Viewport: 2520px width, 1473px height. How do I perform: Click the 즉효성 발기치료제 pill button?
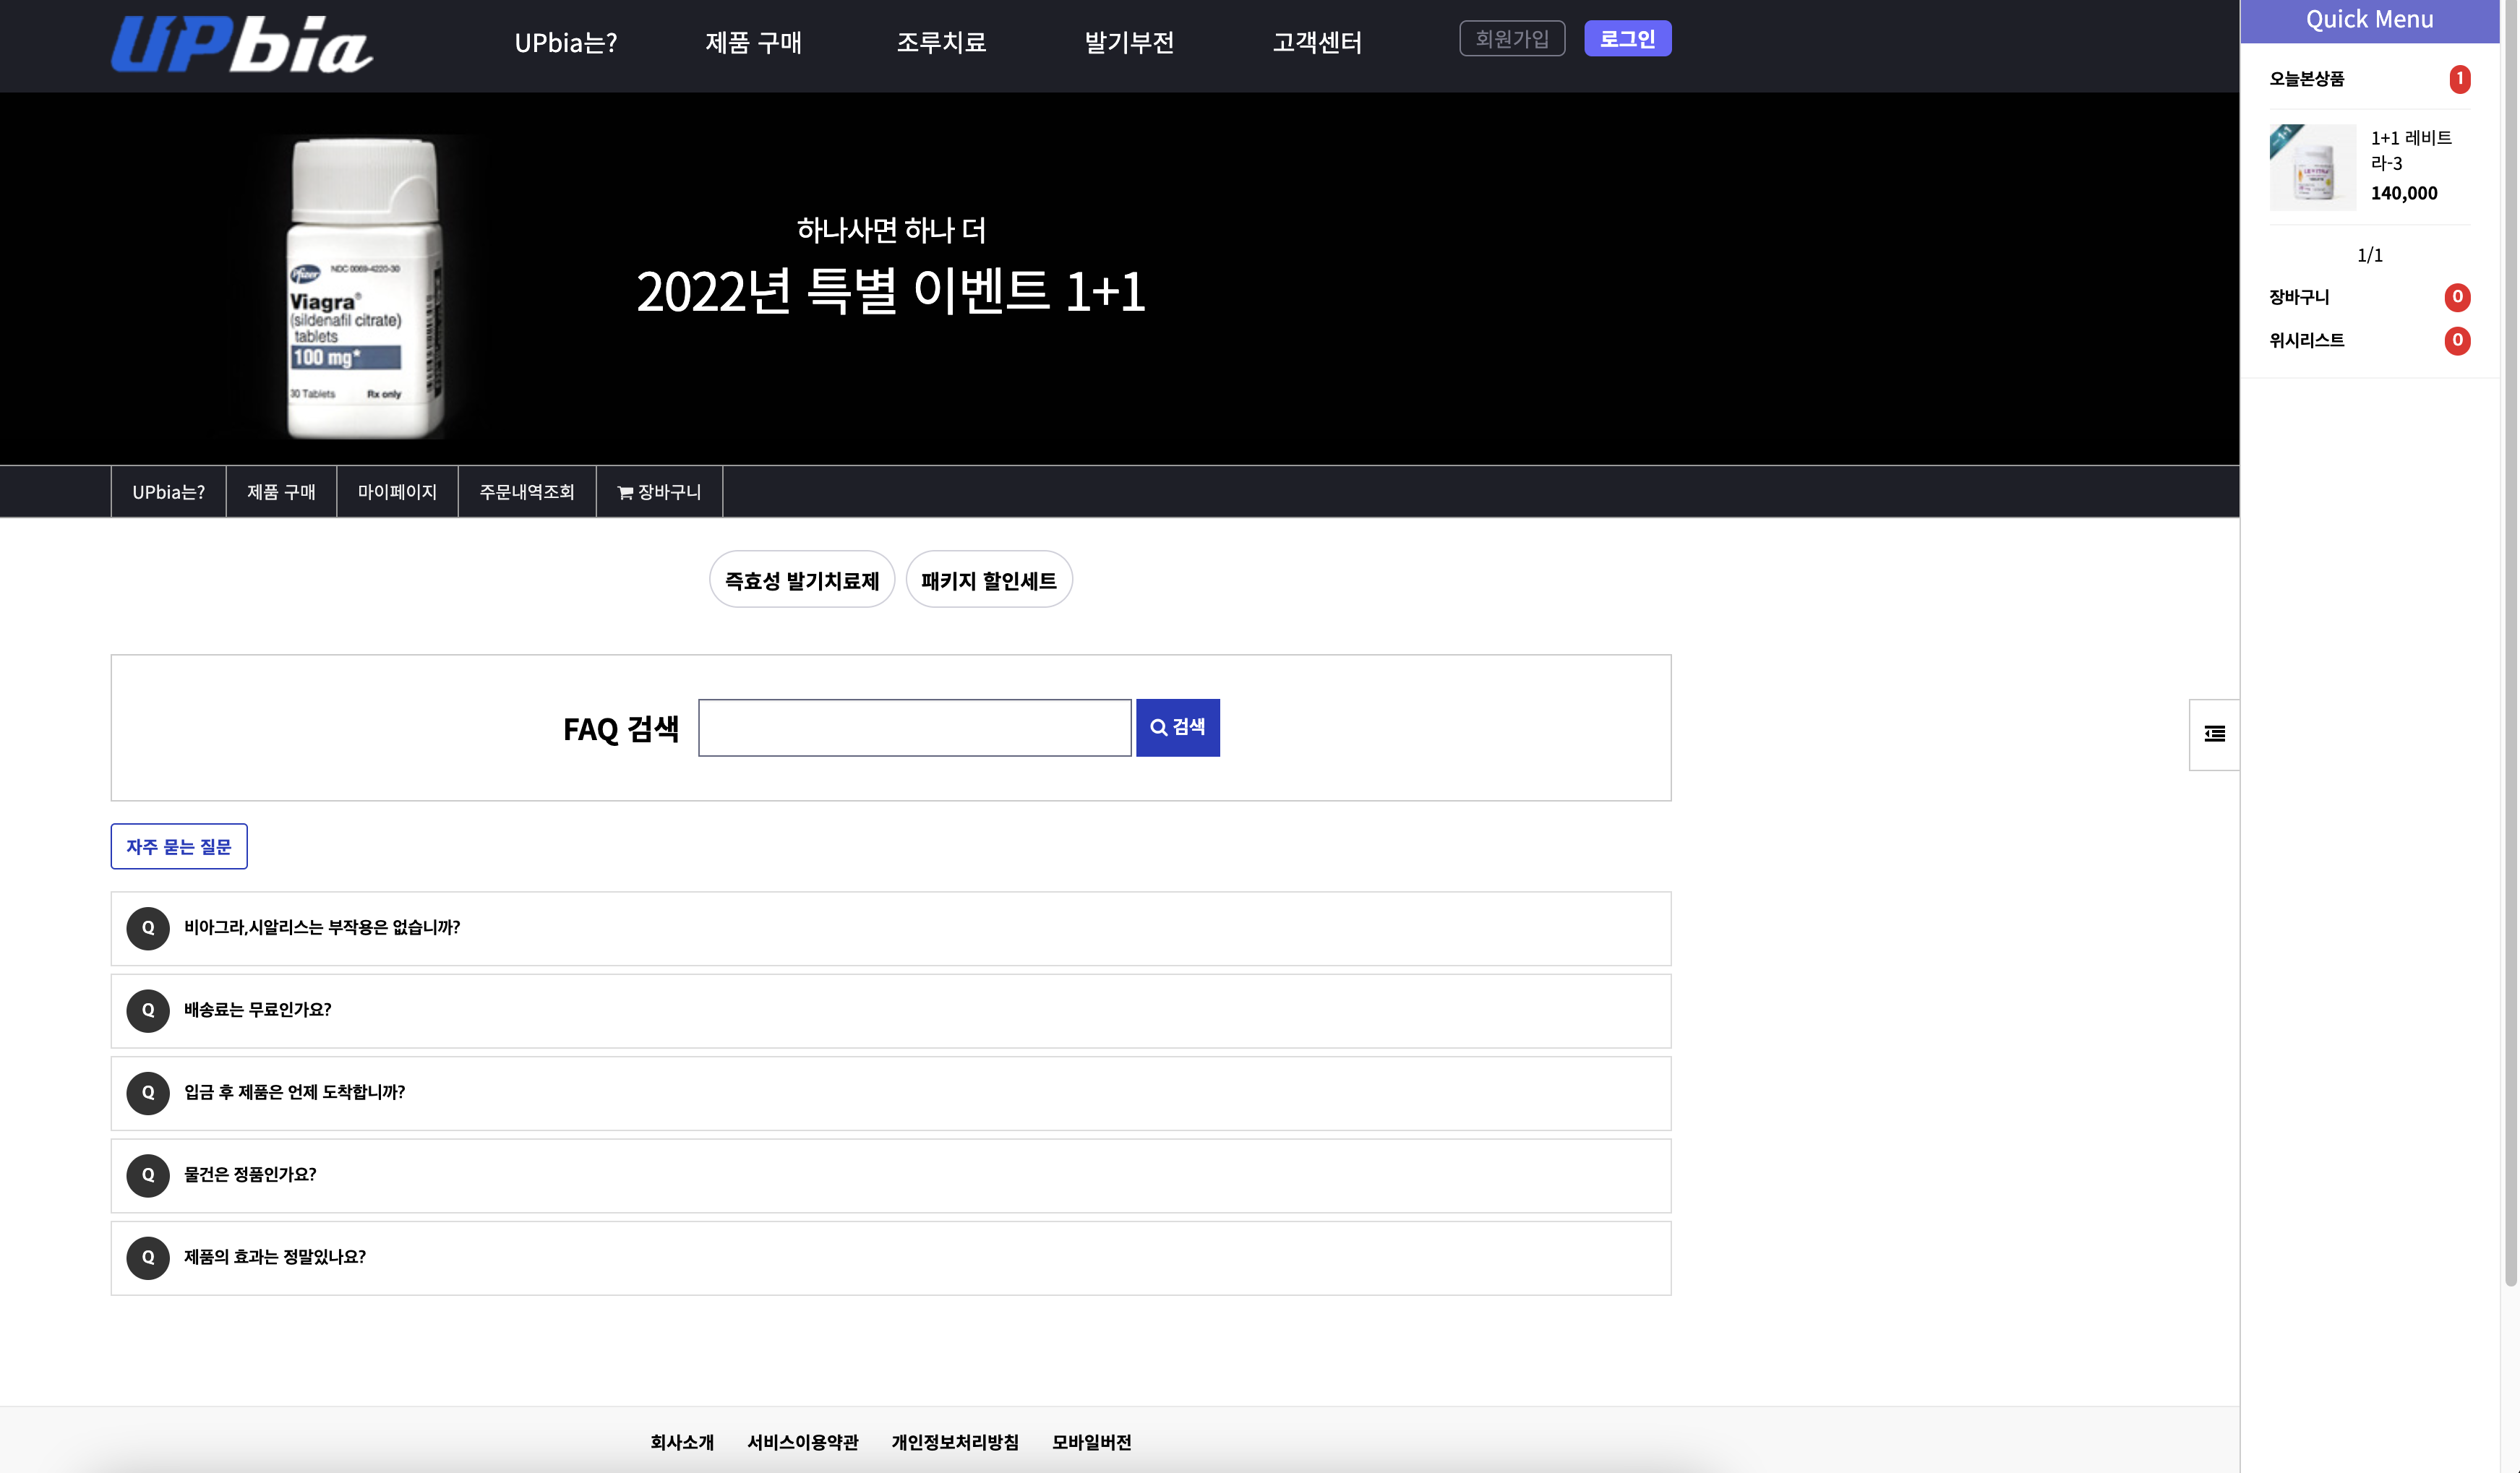pyautogui.click(x=801, y=580)
